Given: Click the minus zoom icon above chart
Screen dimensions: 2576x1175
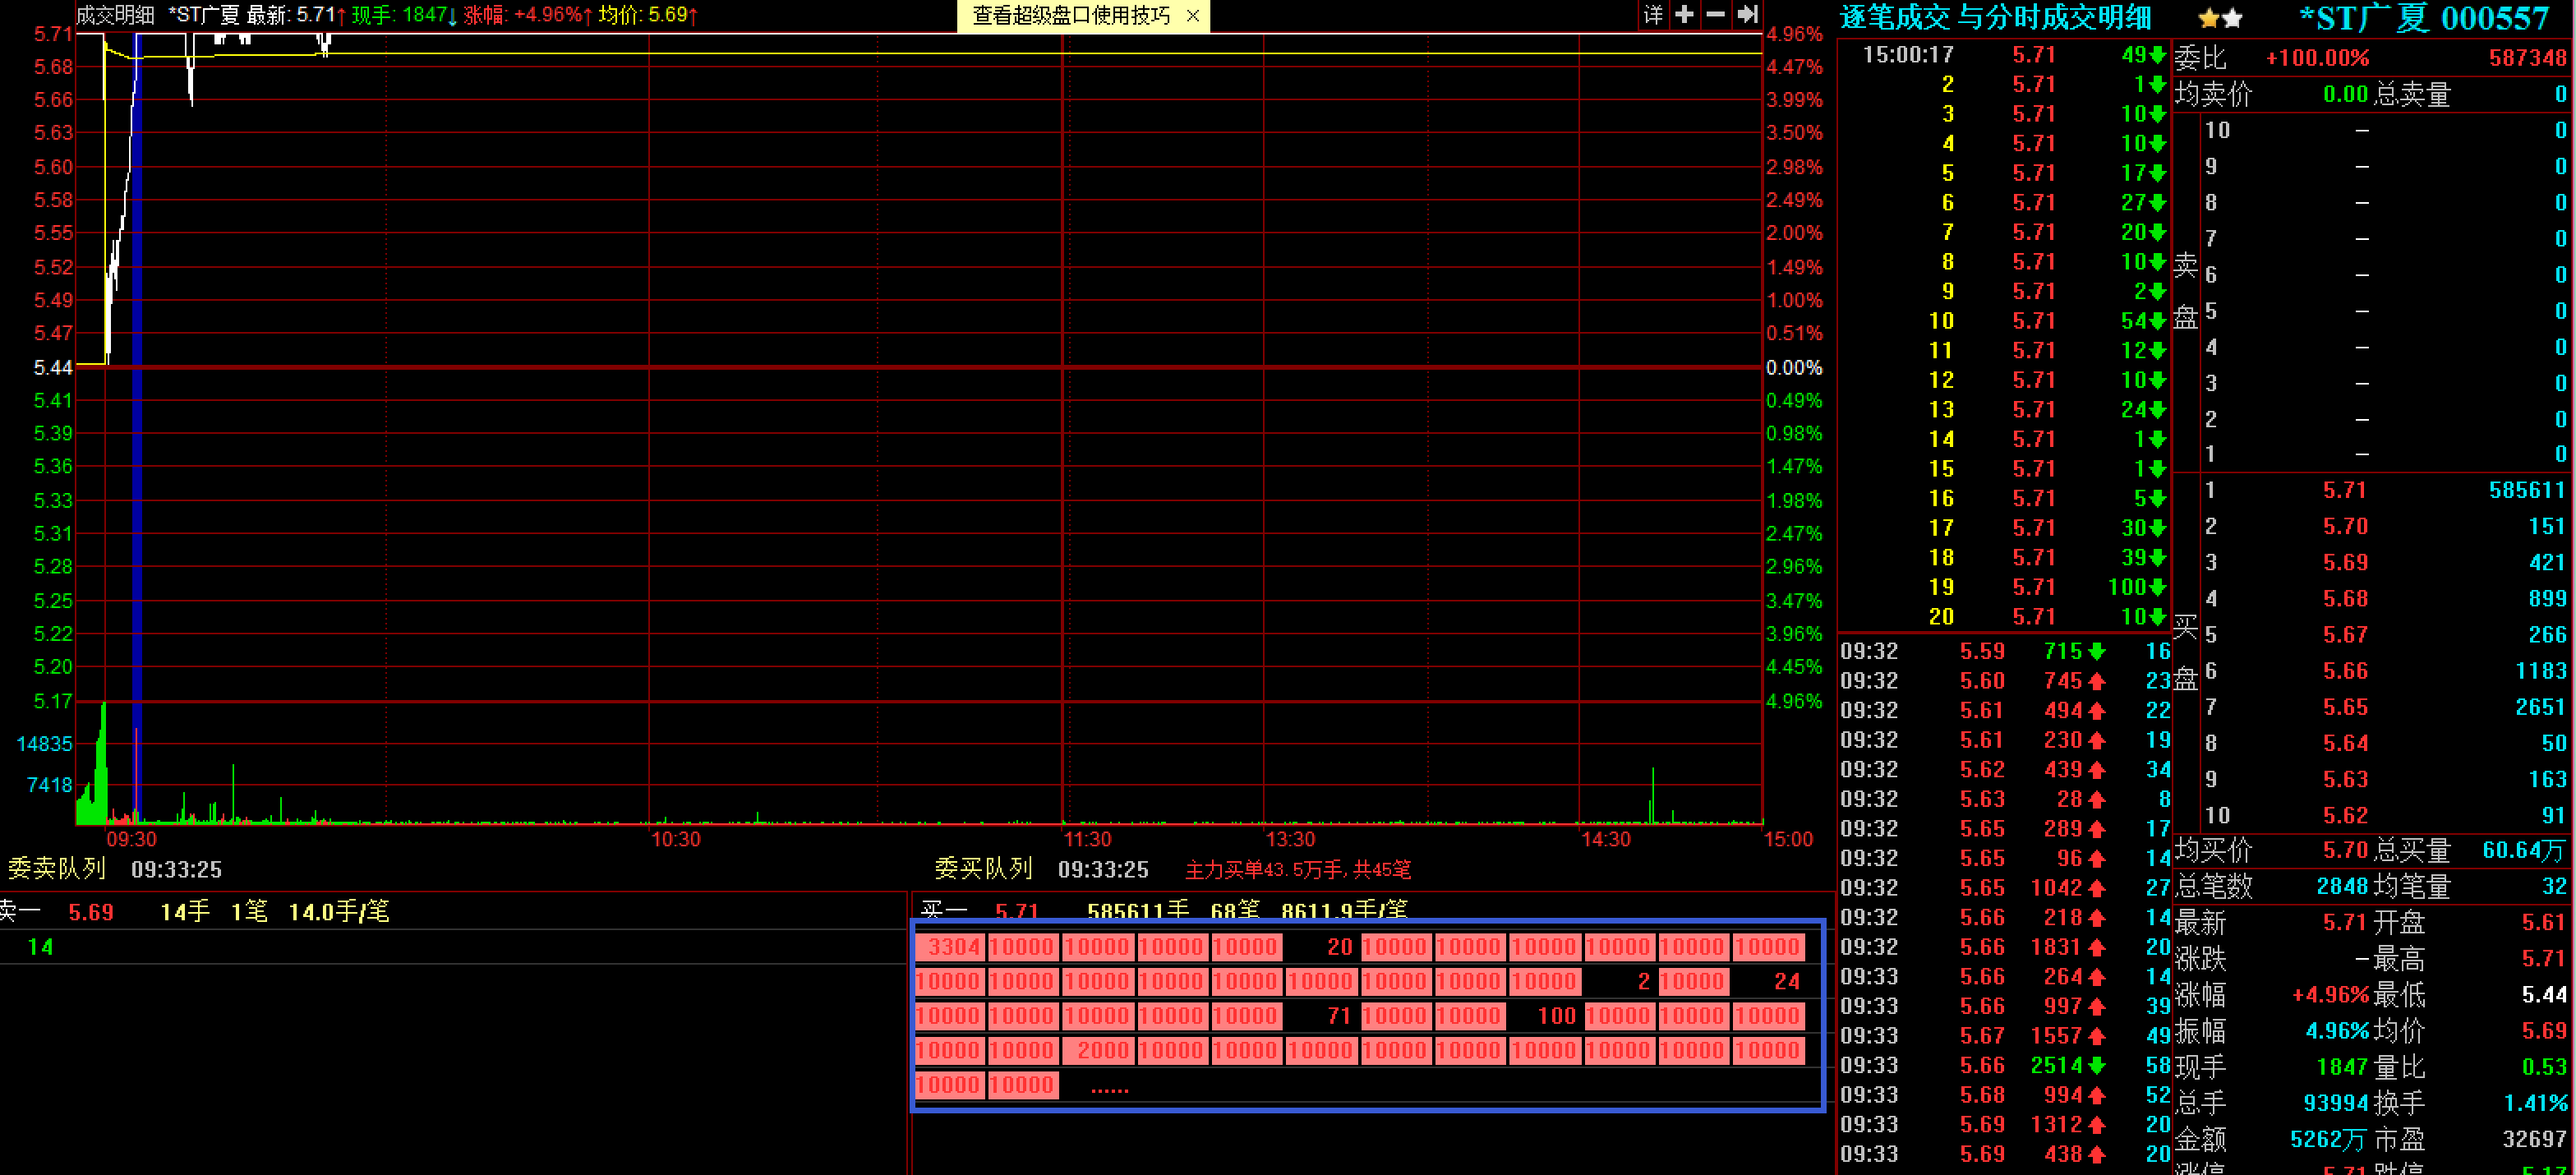Looking at the screenshot, I should tap(1715, 15).
